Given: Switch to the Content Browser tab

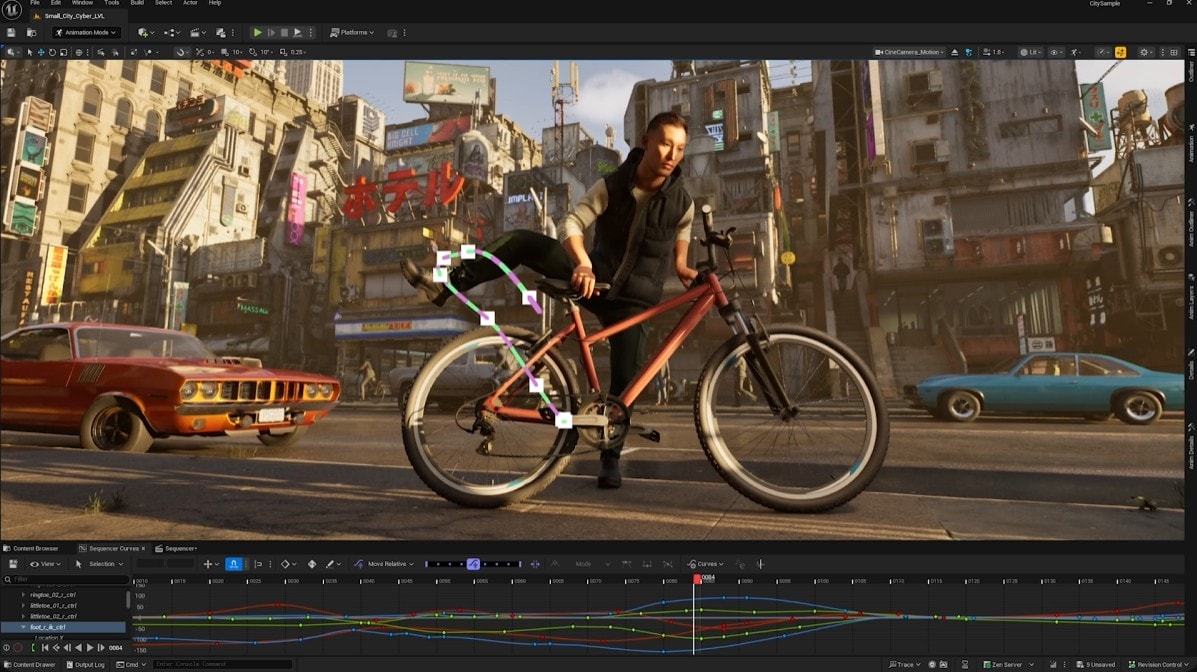Looking at the screenshot, I should 32,548.
